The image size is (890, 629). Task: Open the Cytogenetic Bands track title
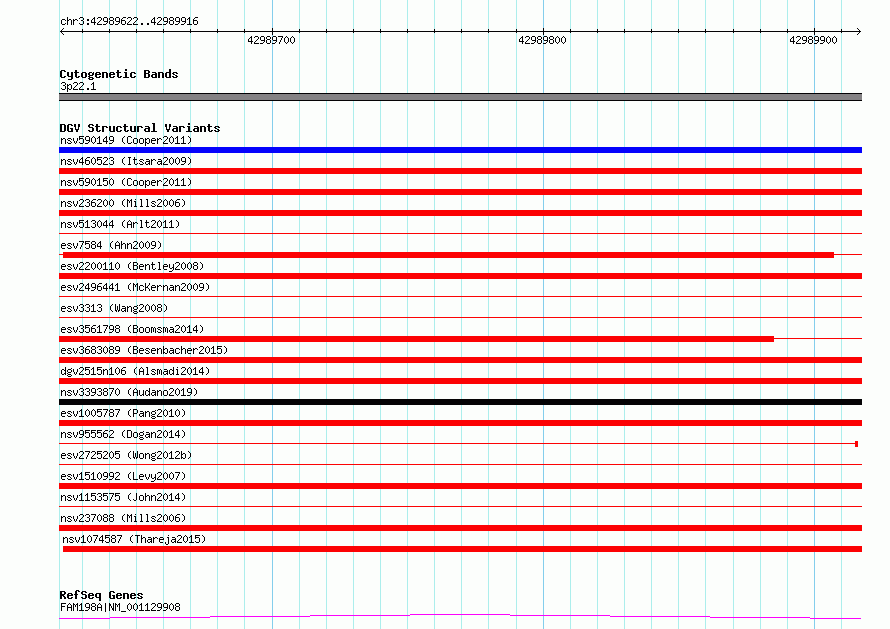pyautogui.click(x=119, y=74)
